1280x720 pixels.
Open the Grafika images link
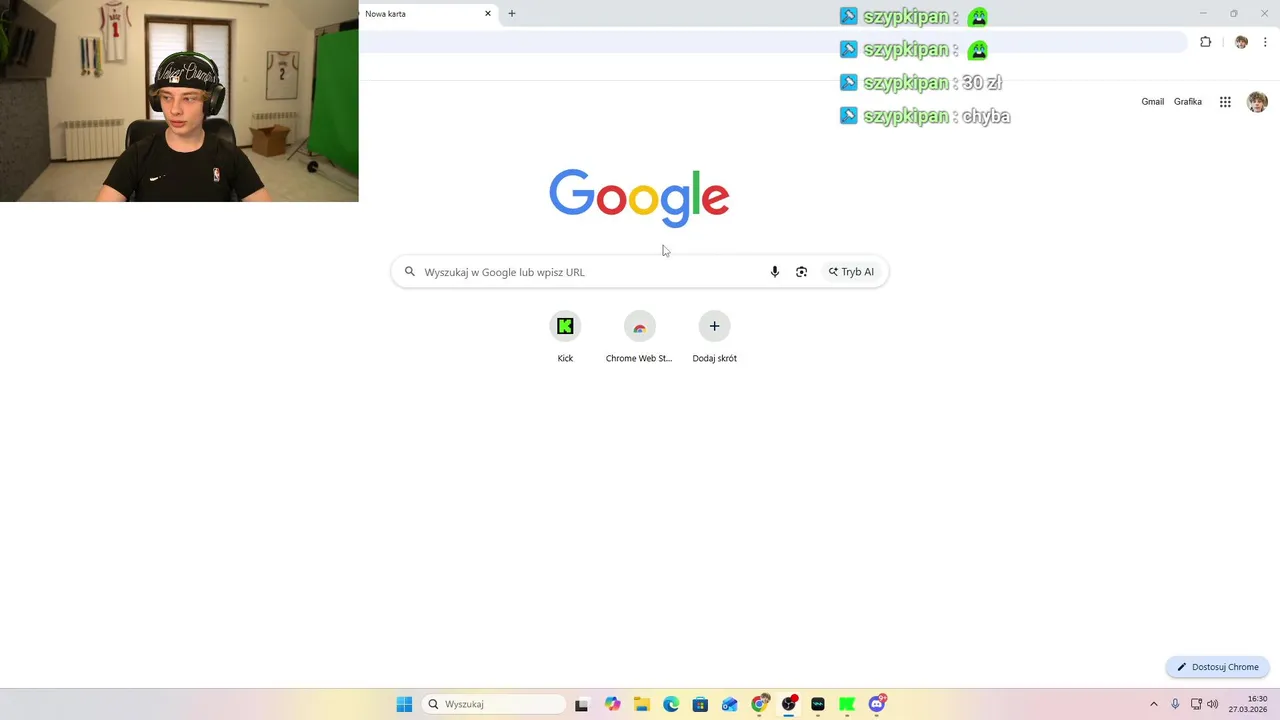point(1188,102)
